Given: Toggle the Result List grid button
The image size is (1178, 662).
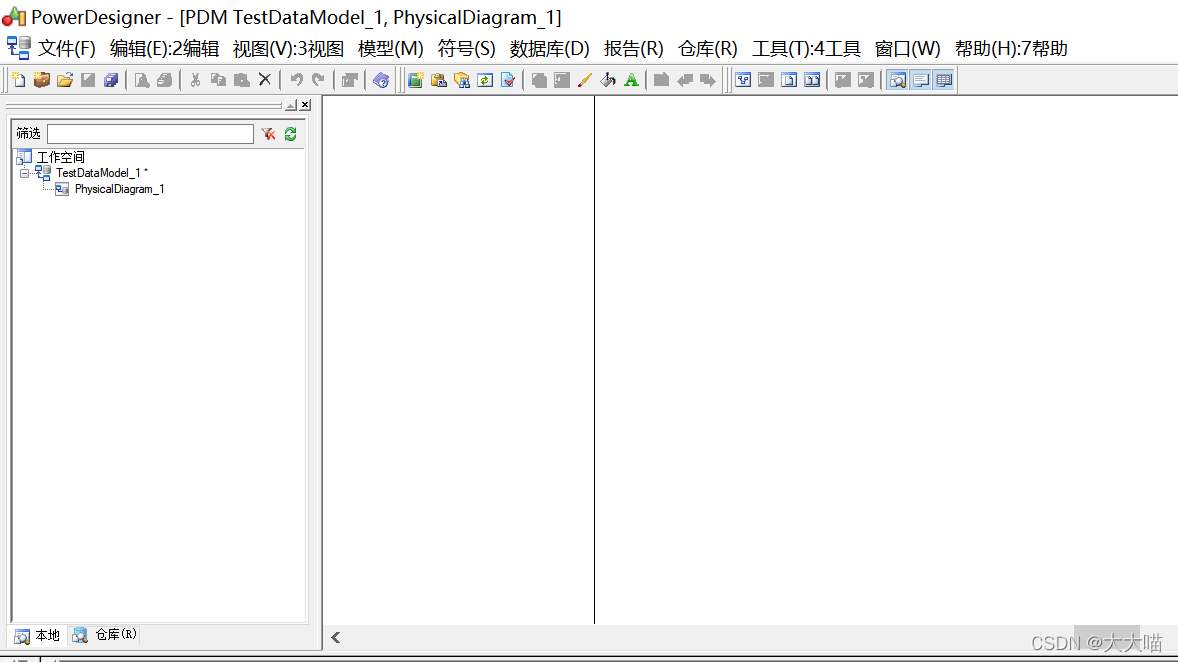Looking at the screenshot, I should [x=944, y=80].
